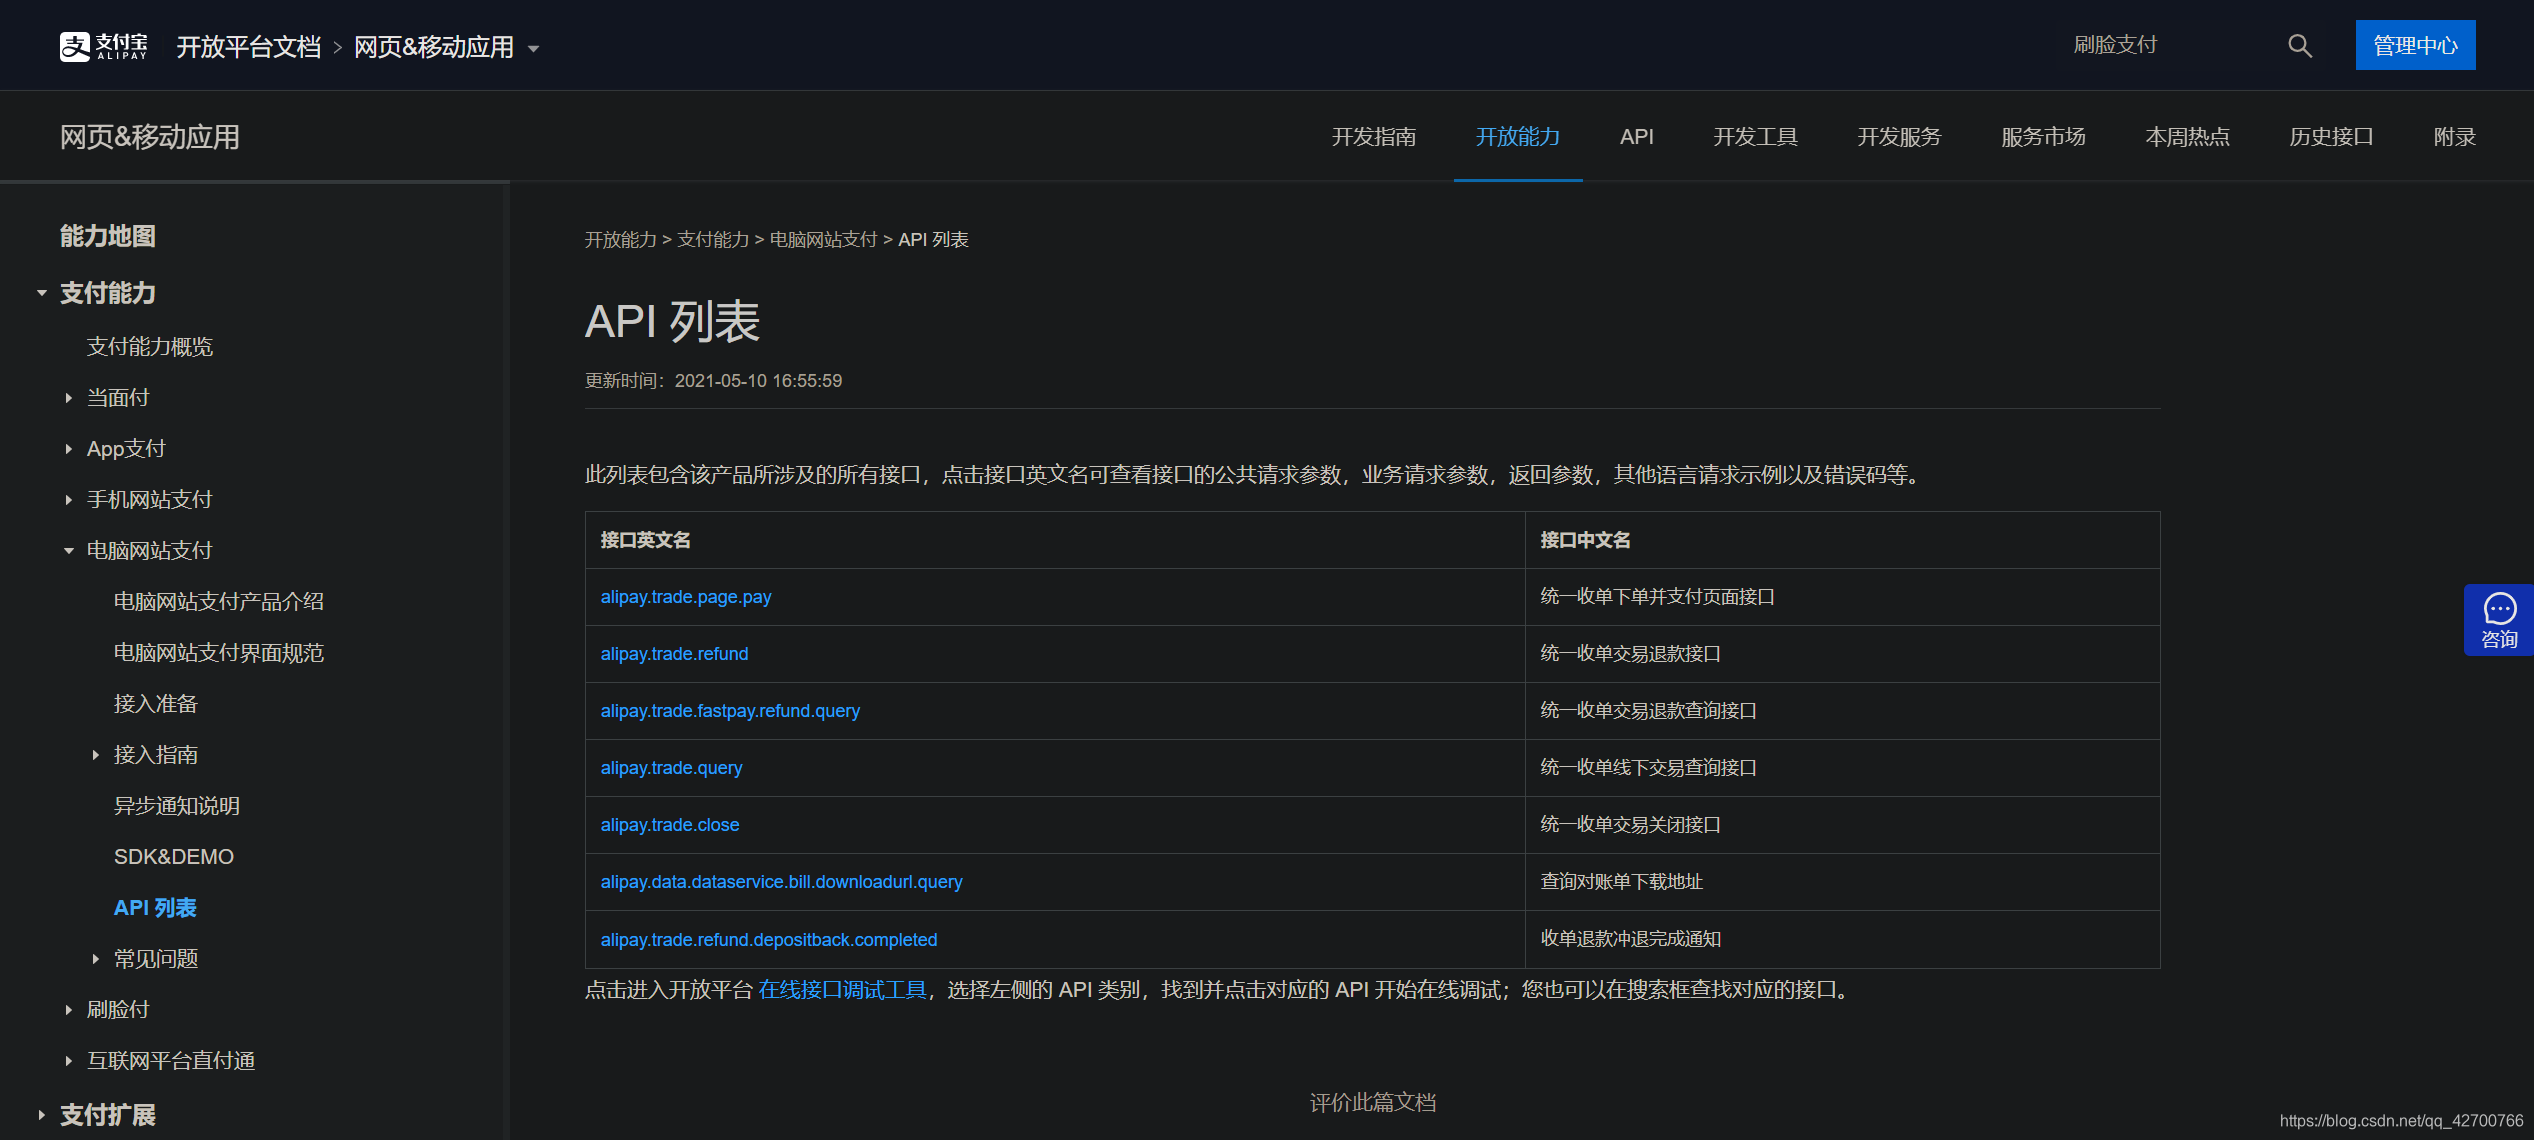Open SDK&DEMO in the sidebar
Screen dimensions: 2534x1140
click(x=174, y=857)
